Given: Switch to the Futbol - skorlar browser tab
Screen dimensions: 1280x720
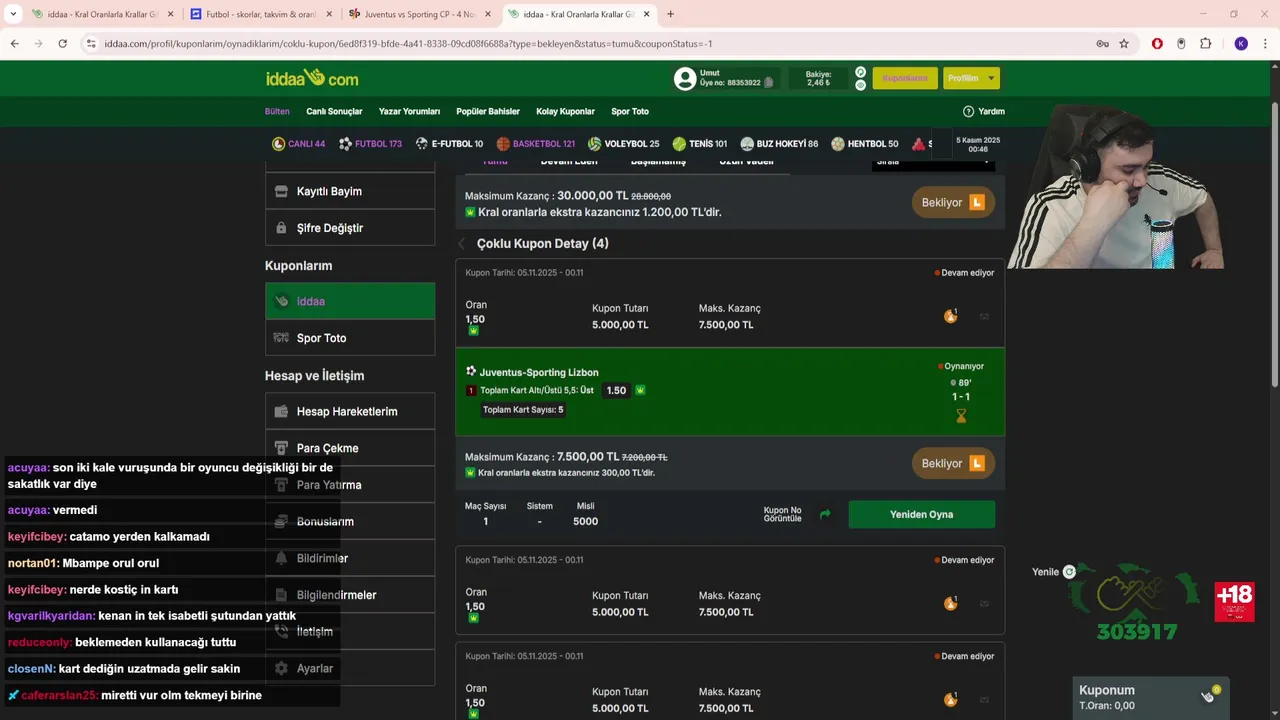Looking at the screenshot, I should point(262,14).
